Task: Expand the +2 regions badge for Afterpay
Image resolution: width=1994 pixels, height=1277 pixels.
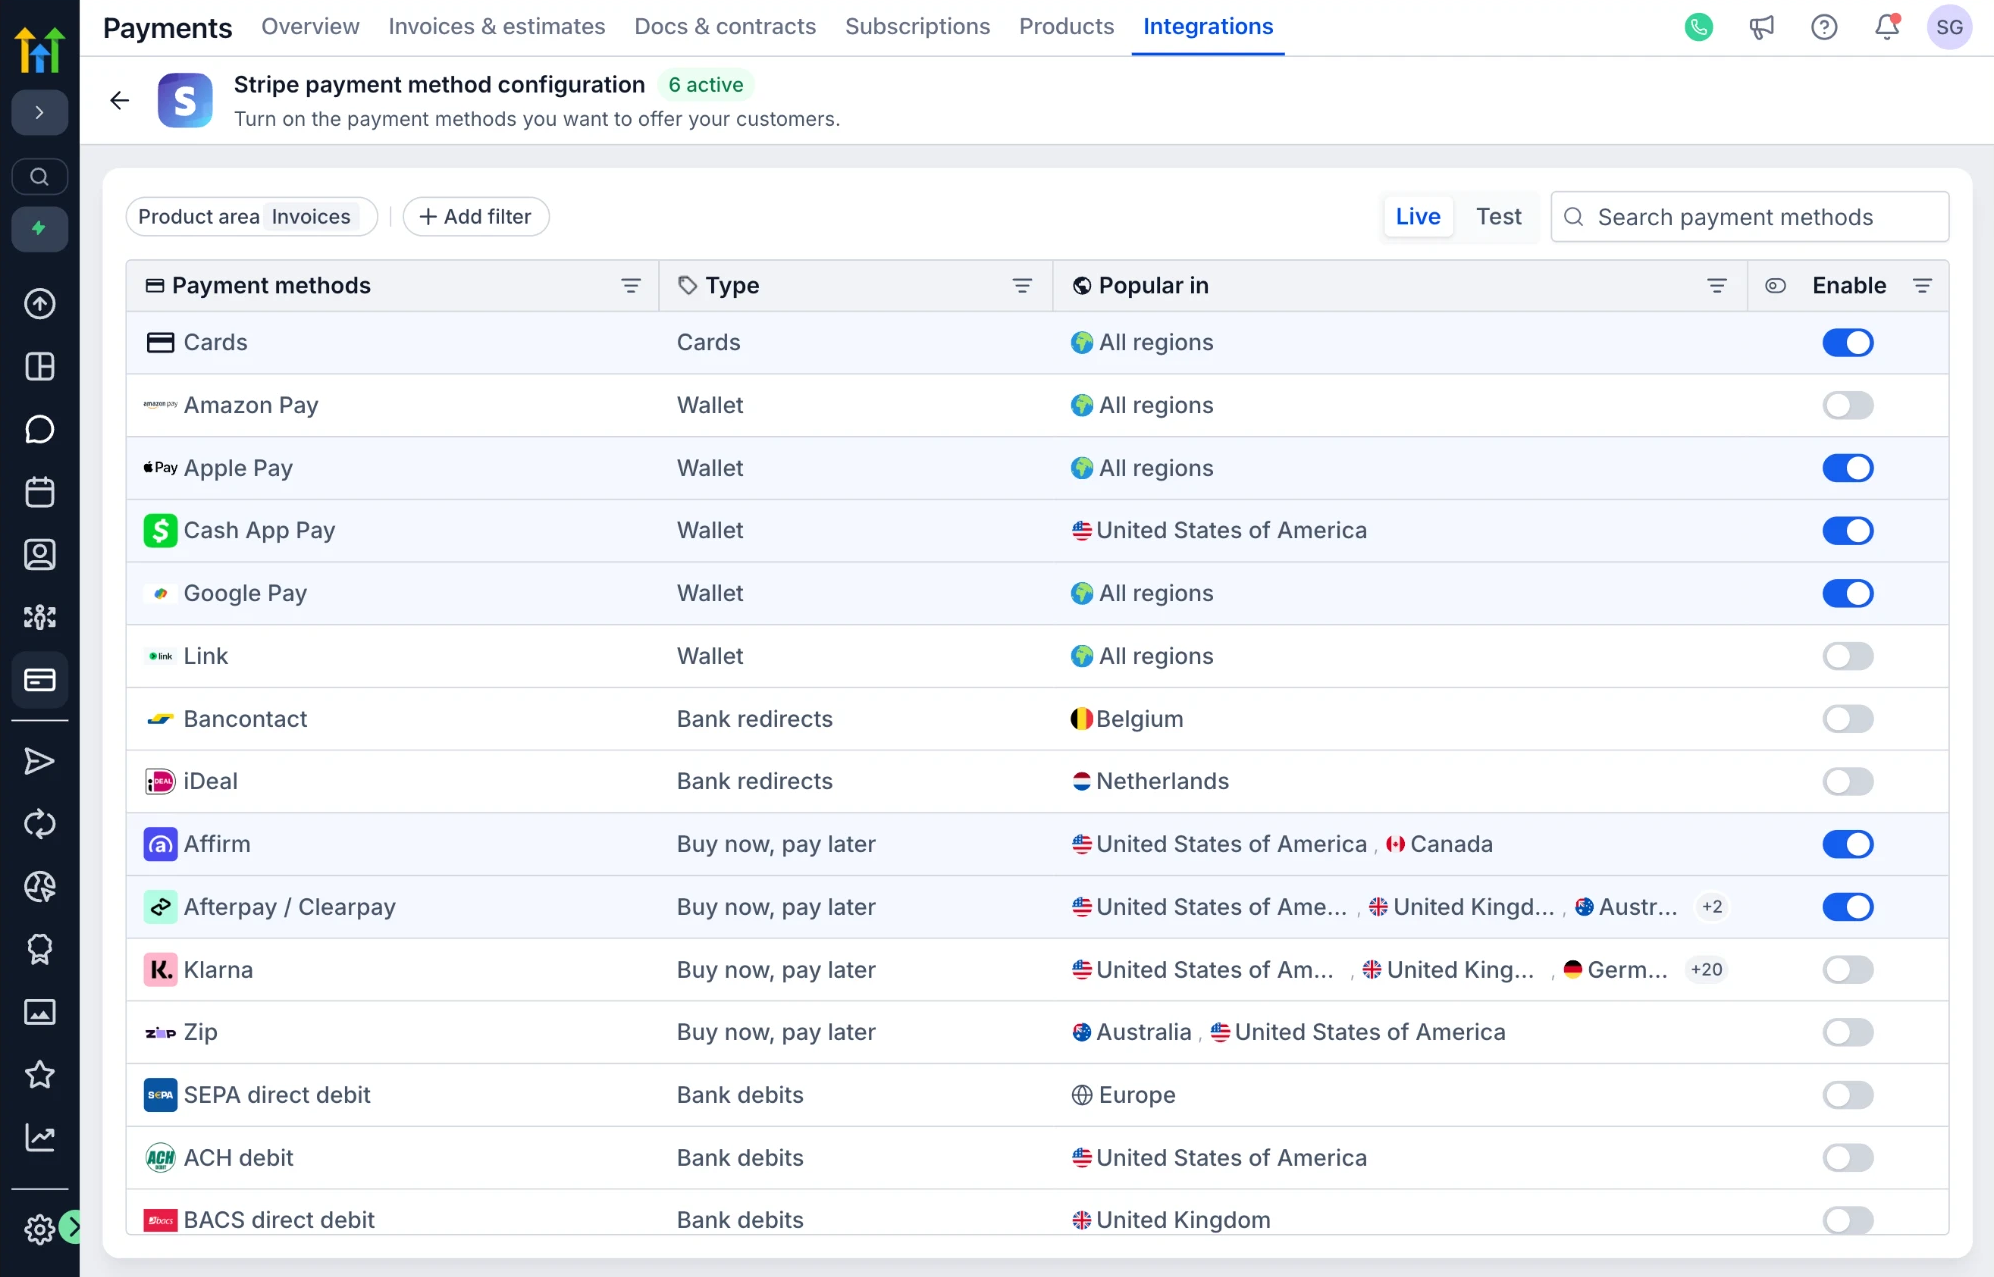Action: pyautogui.click(x=1712, y=907)
